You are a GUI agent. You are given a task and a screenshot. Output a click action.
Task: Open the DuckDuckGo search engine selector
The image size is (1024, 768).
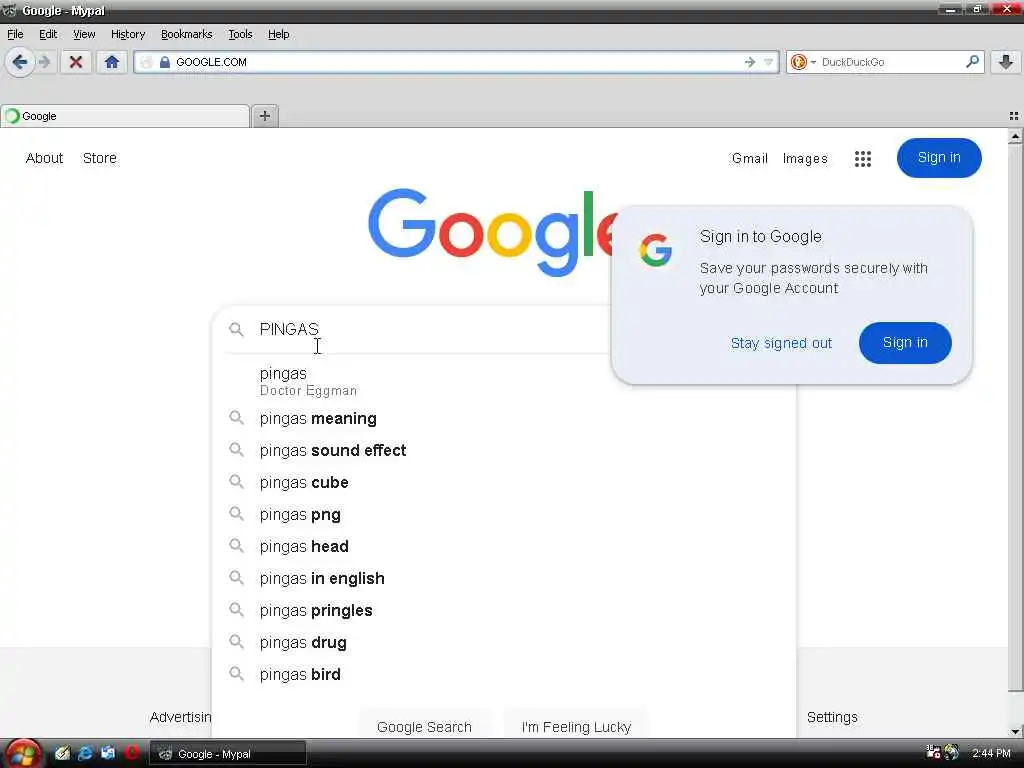coord(803,62)
